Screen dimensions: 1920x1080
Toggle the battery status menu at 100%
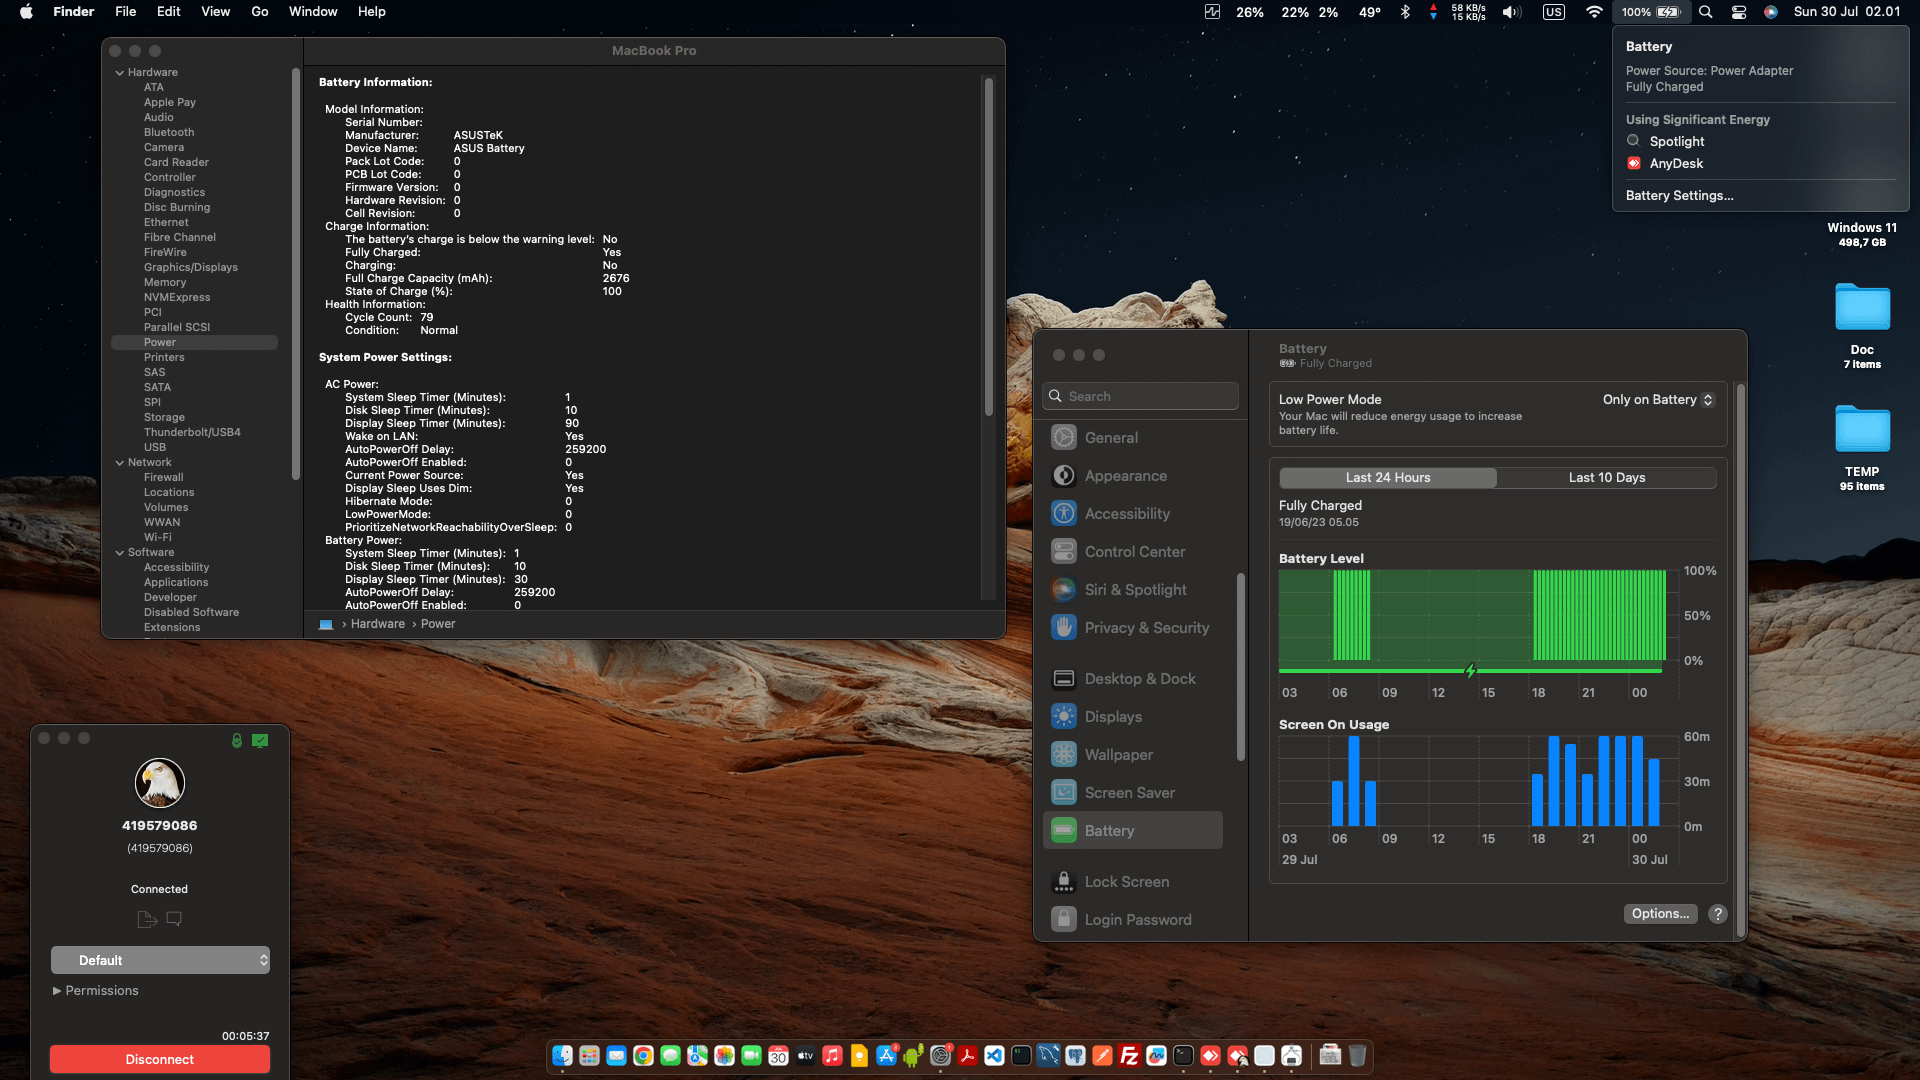1651,12
